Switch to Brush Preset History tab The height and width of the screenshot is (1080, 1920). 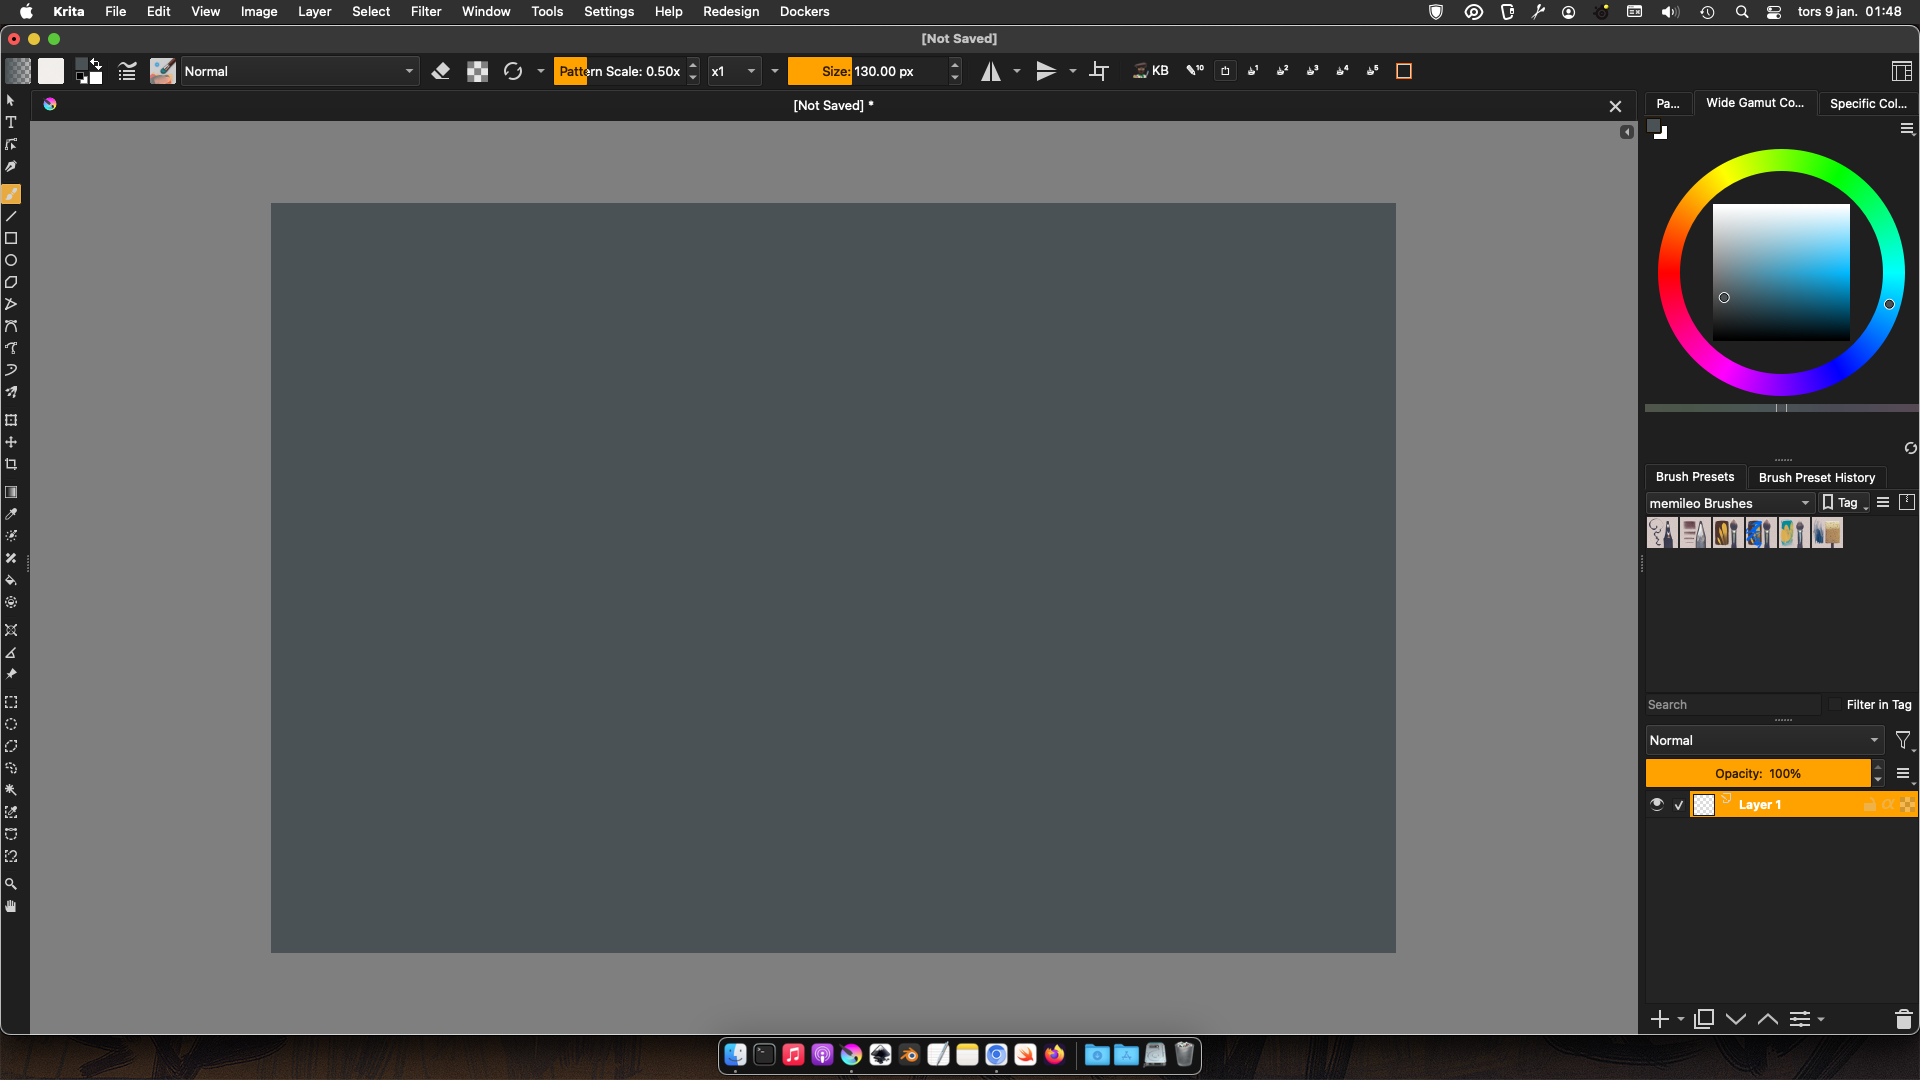click(1816, 477)
